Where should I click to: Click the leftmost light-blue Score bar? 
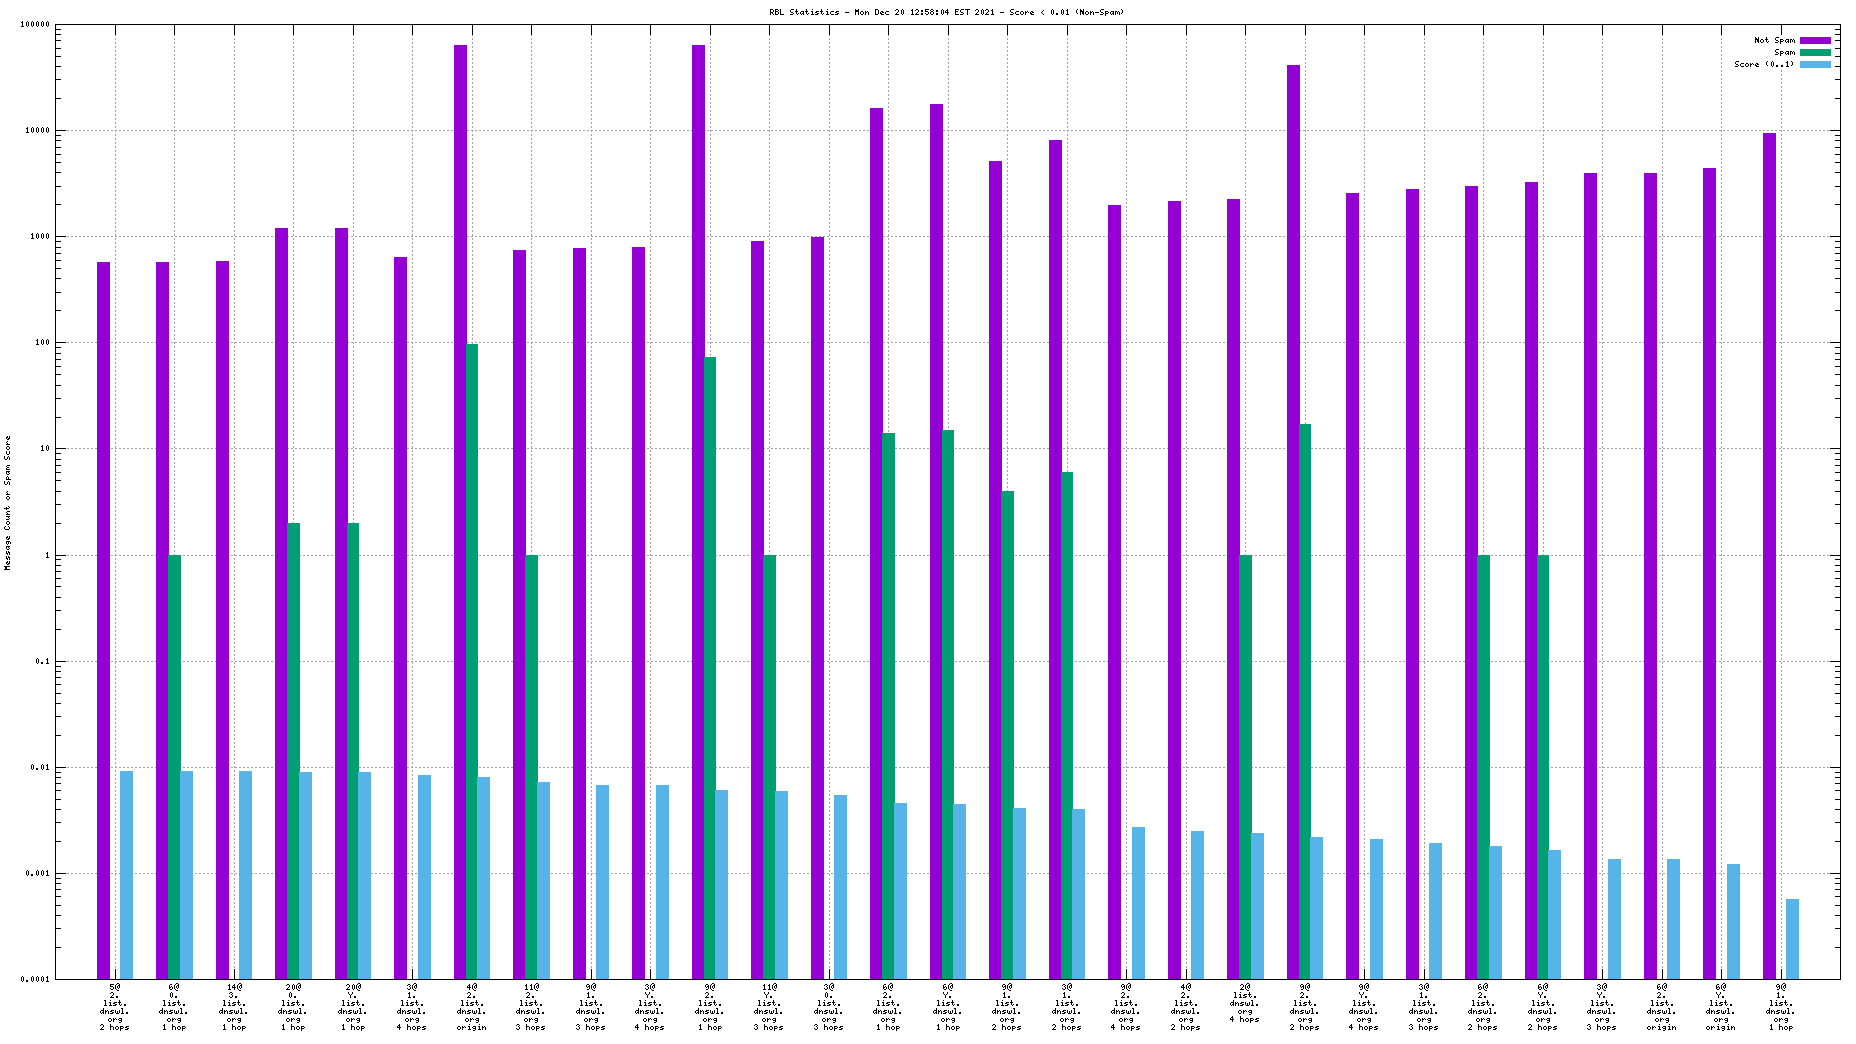click(126, 874)
